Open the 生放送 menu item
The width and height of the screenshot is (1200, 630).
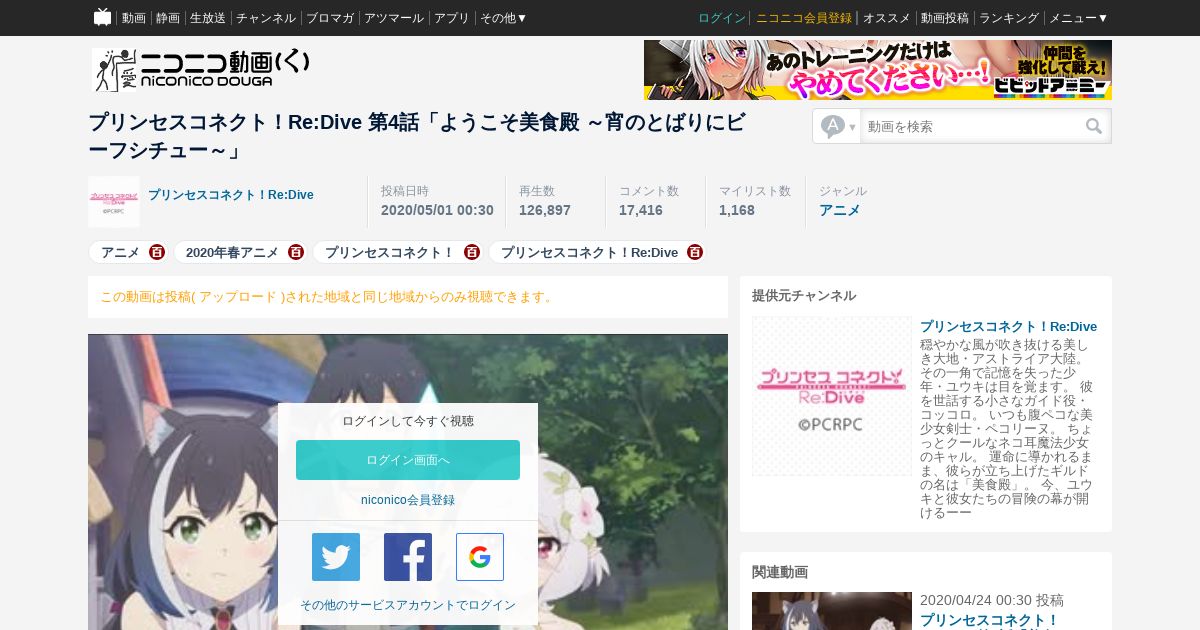(x=208, y=18)
